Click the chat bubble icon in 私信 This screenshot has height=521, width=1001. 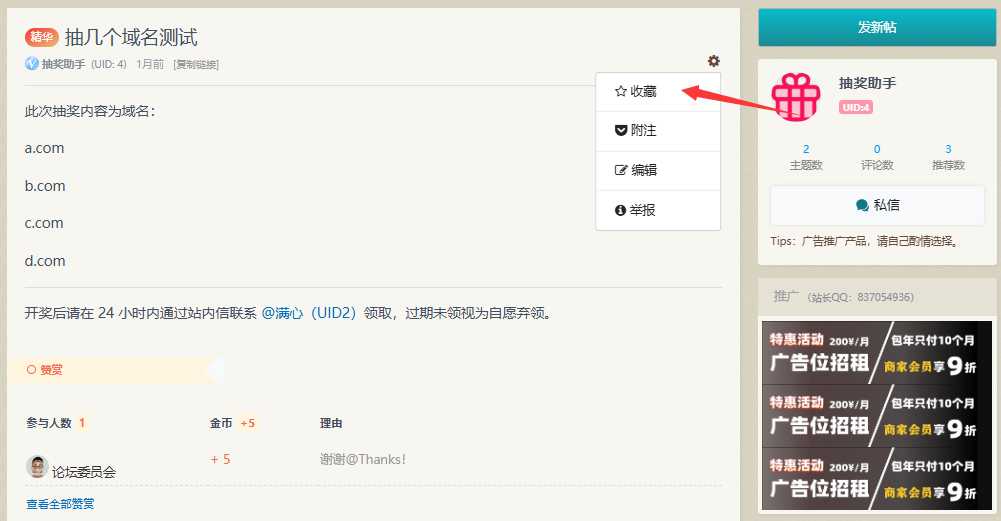pyautogui.click(x=862, y=206)
